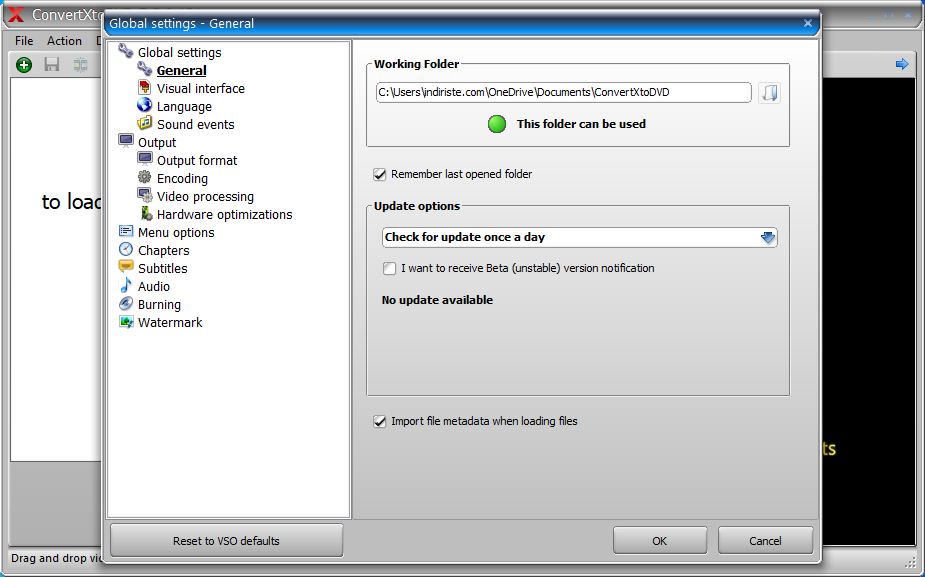Browse for working folder with folder icon
The height and width of the screenshot is (577, 925).
pos(769,93)
